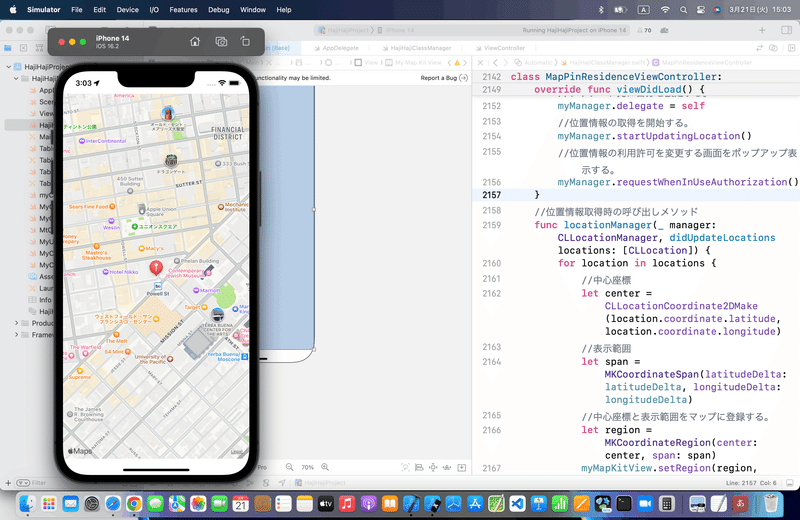Screen dimensions: 800x520
Task: Switch to the ViewController tab
Action: point(500,48)
